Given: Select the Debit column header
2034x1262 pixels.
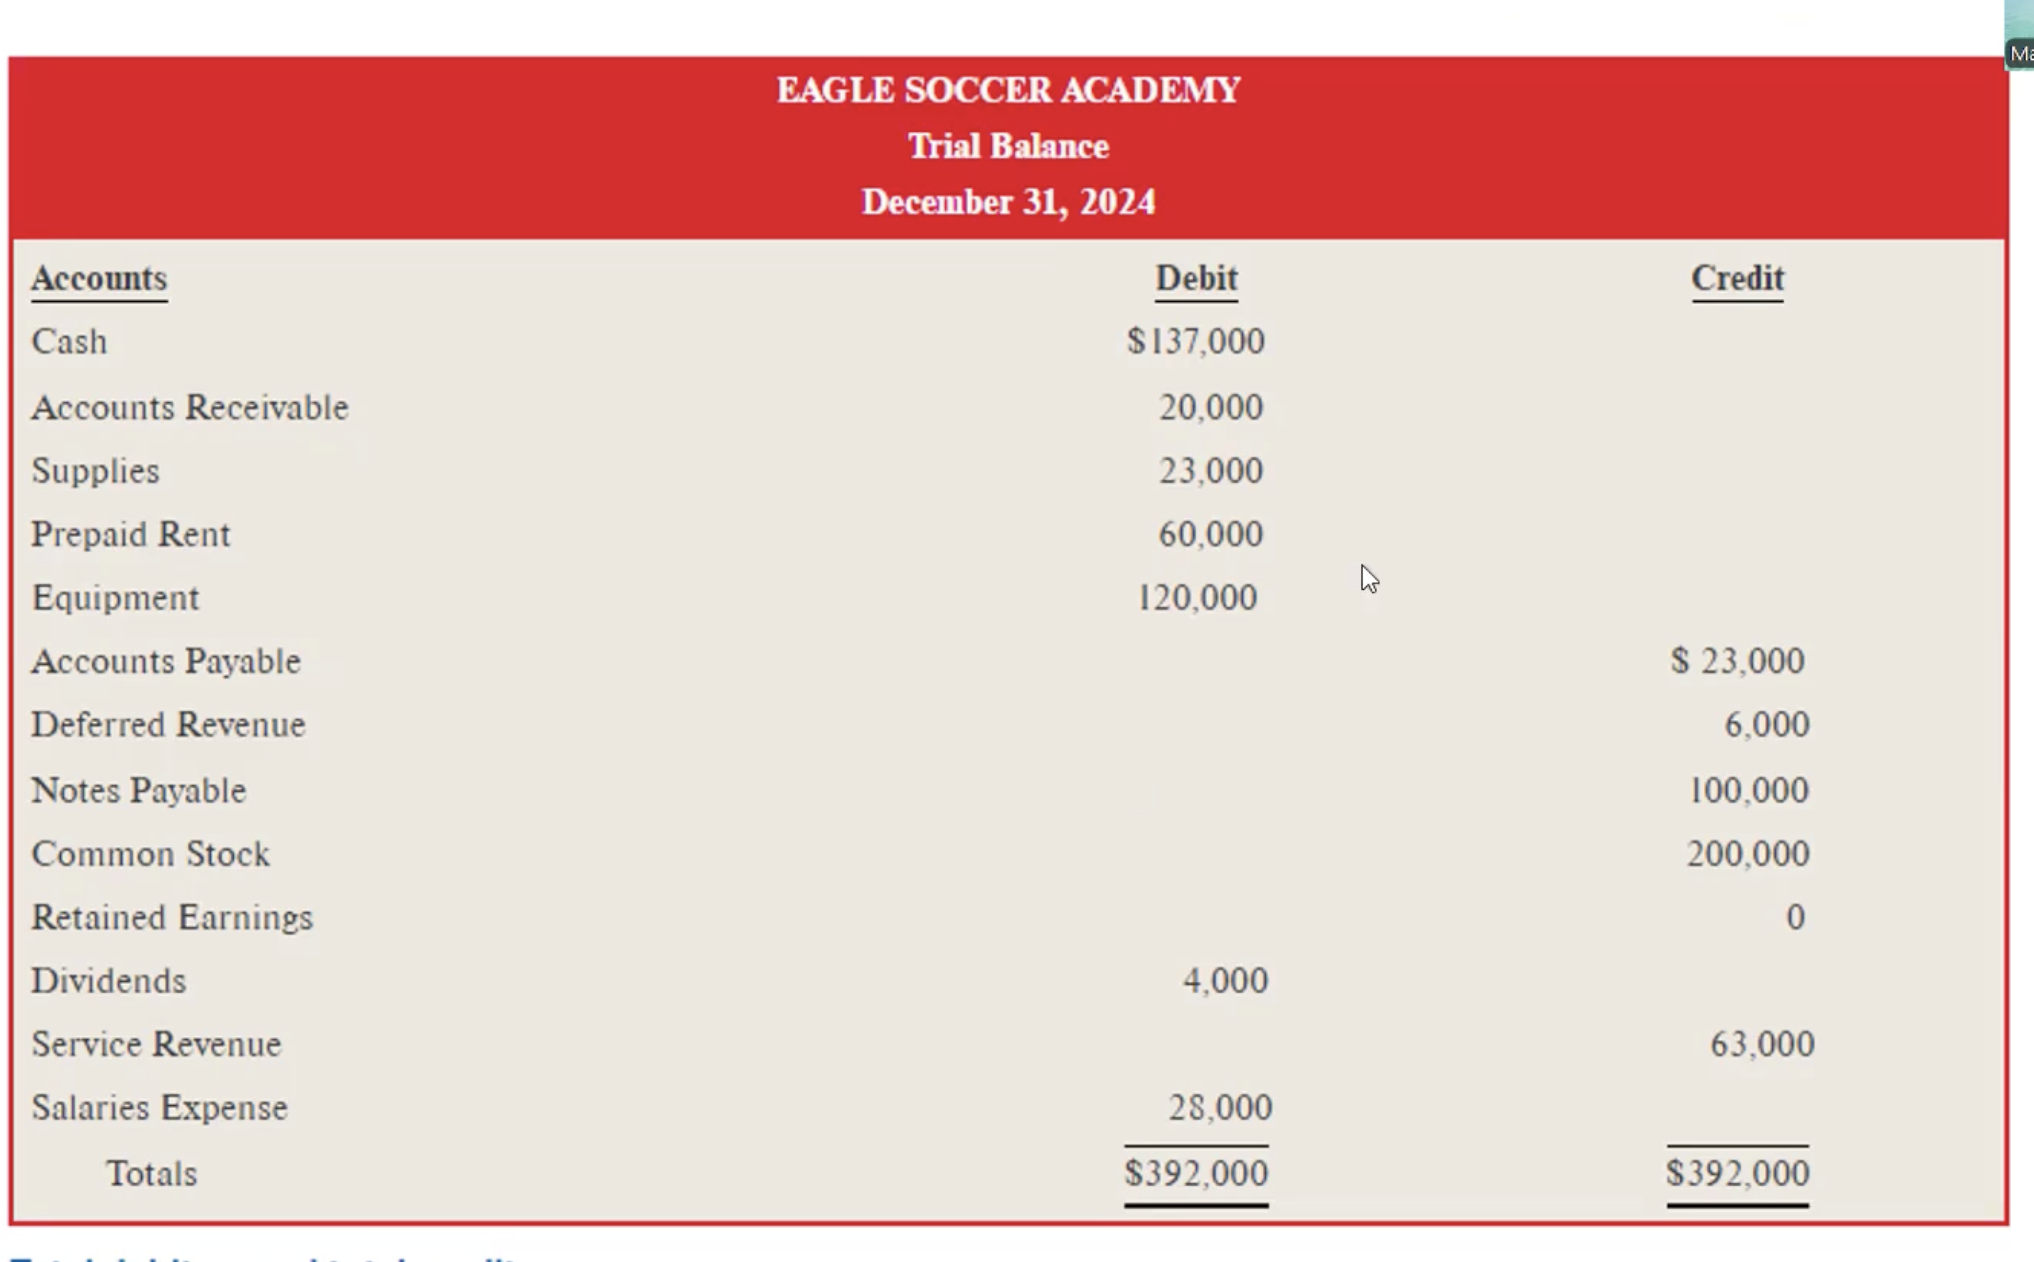Looking at the screenshot, I should [1196, 278].
